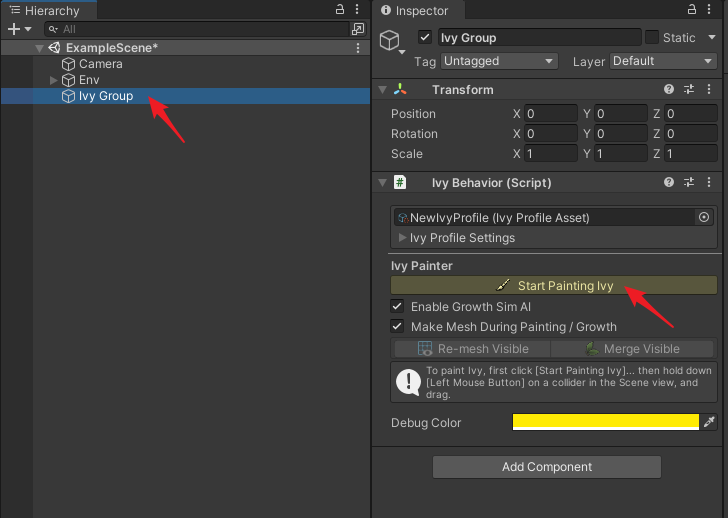Expand the Env object
This screenshot has width=728, height=518.
53,80
